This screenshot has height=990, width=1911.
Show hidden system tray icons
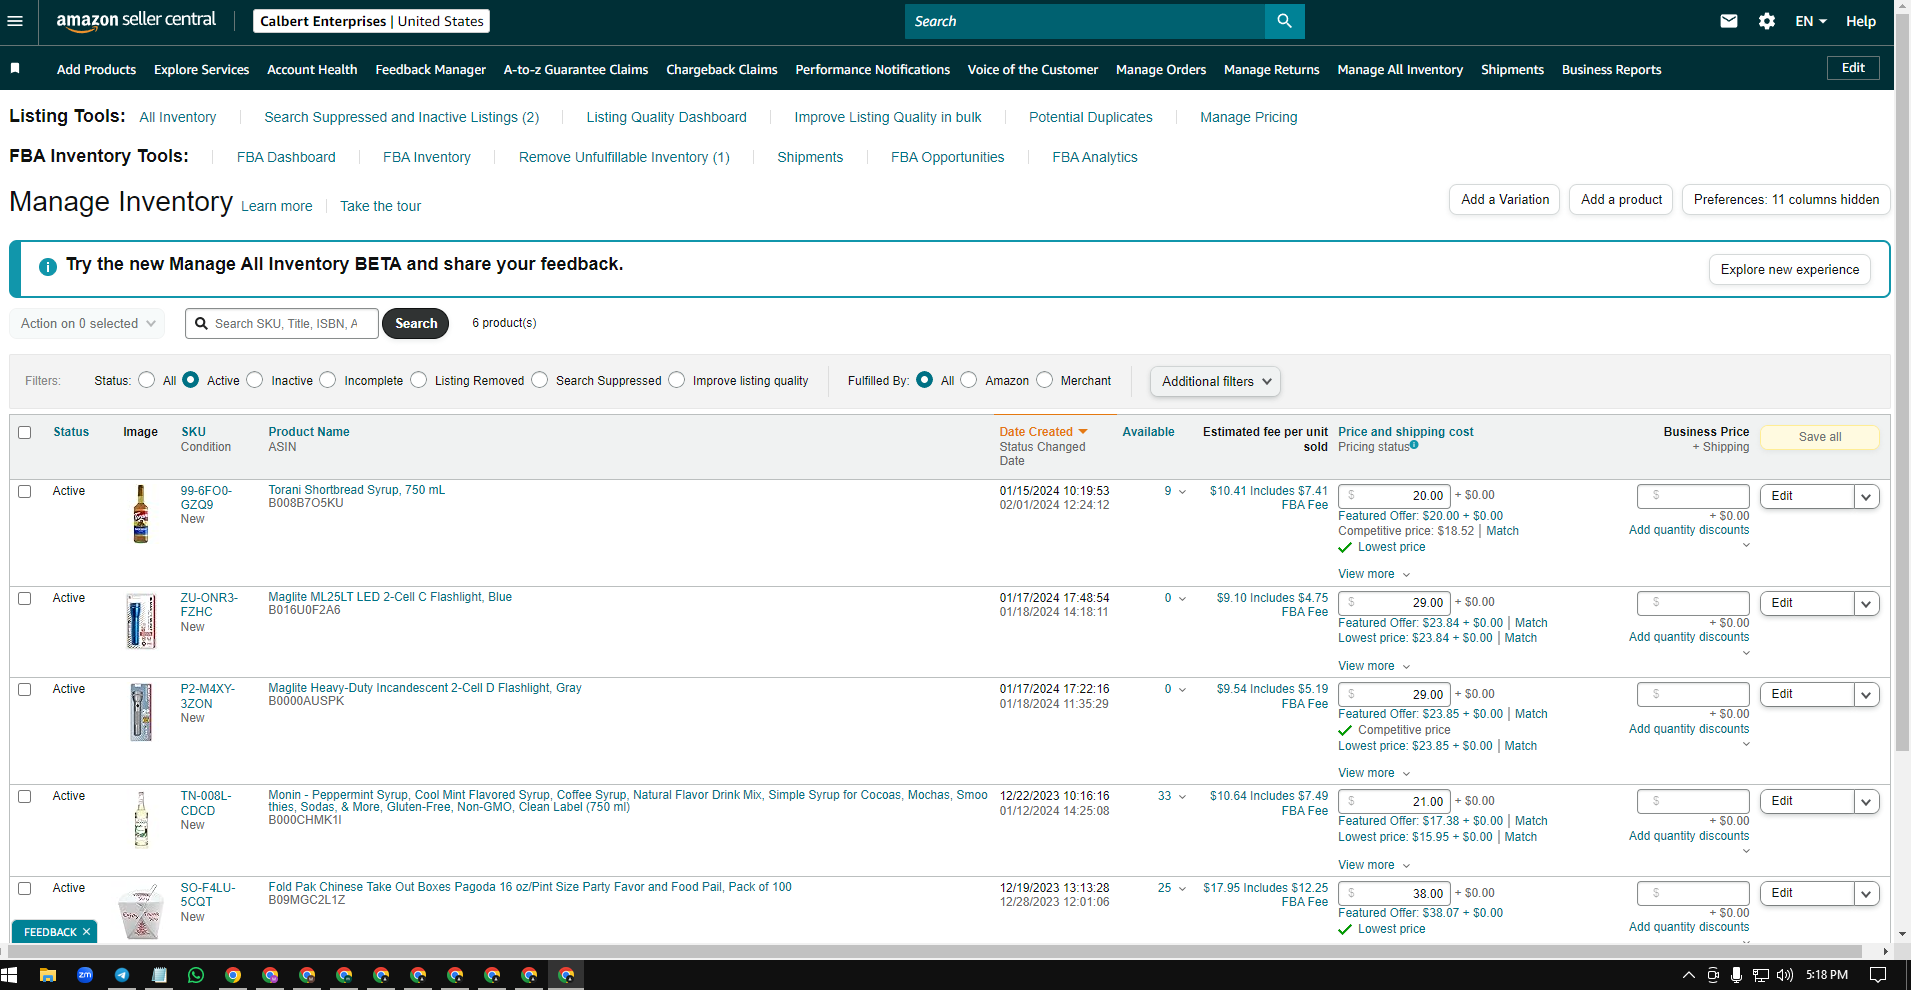point(1689,975)
